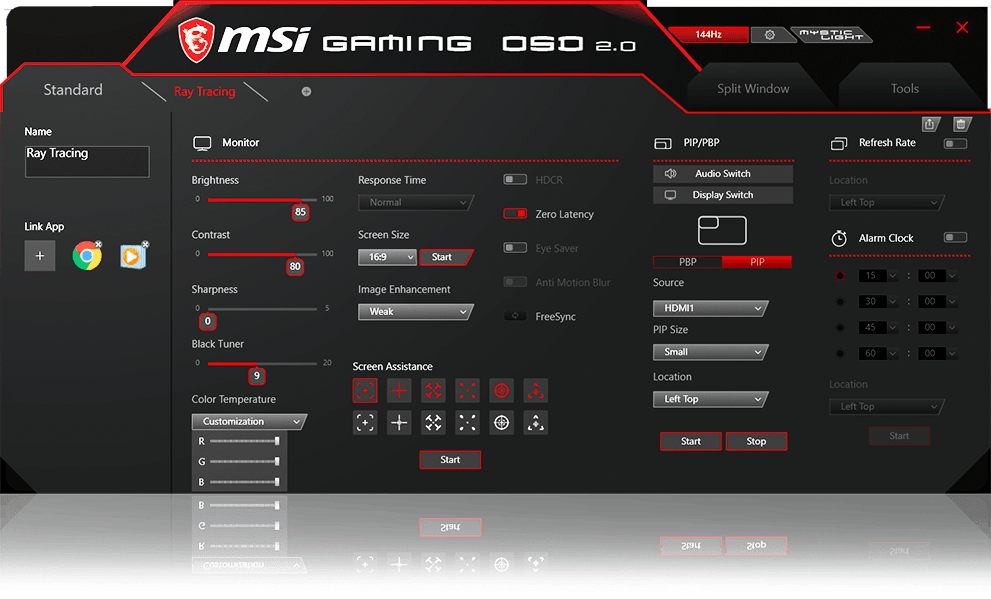Toggle FreeSync switch

click(x=515, y=316)
